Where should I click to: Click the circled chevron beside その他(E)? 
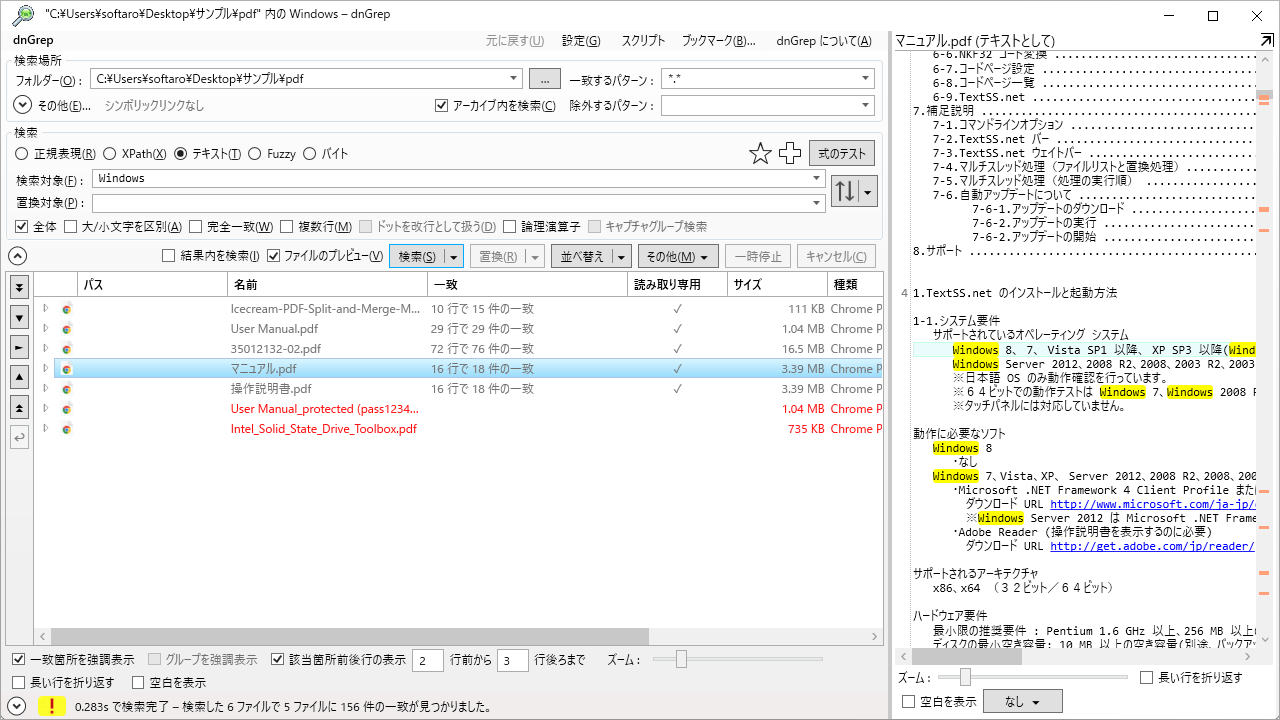click(23, 105)
